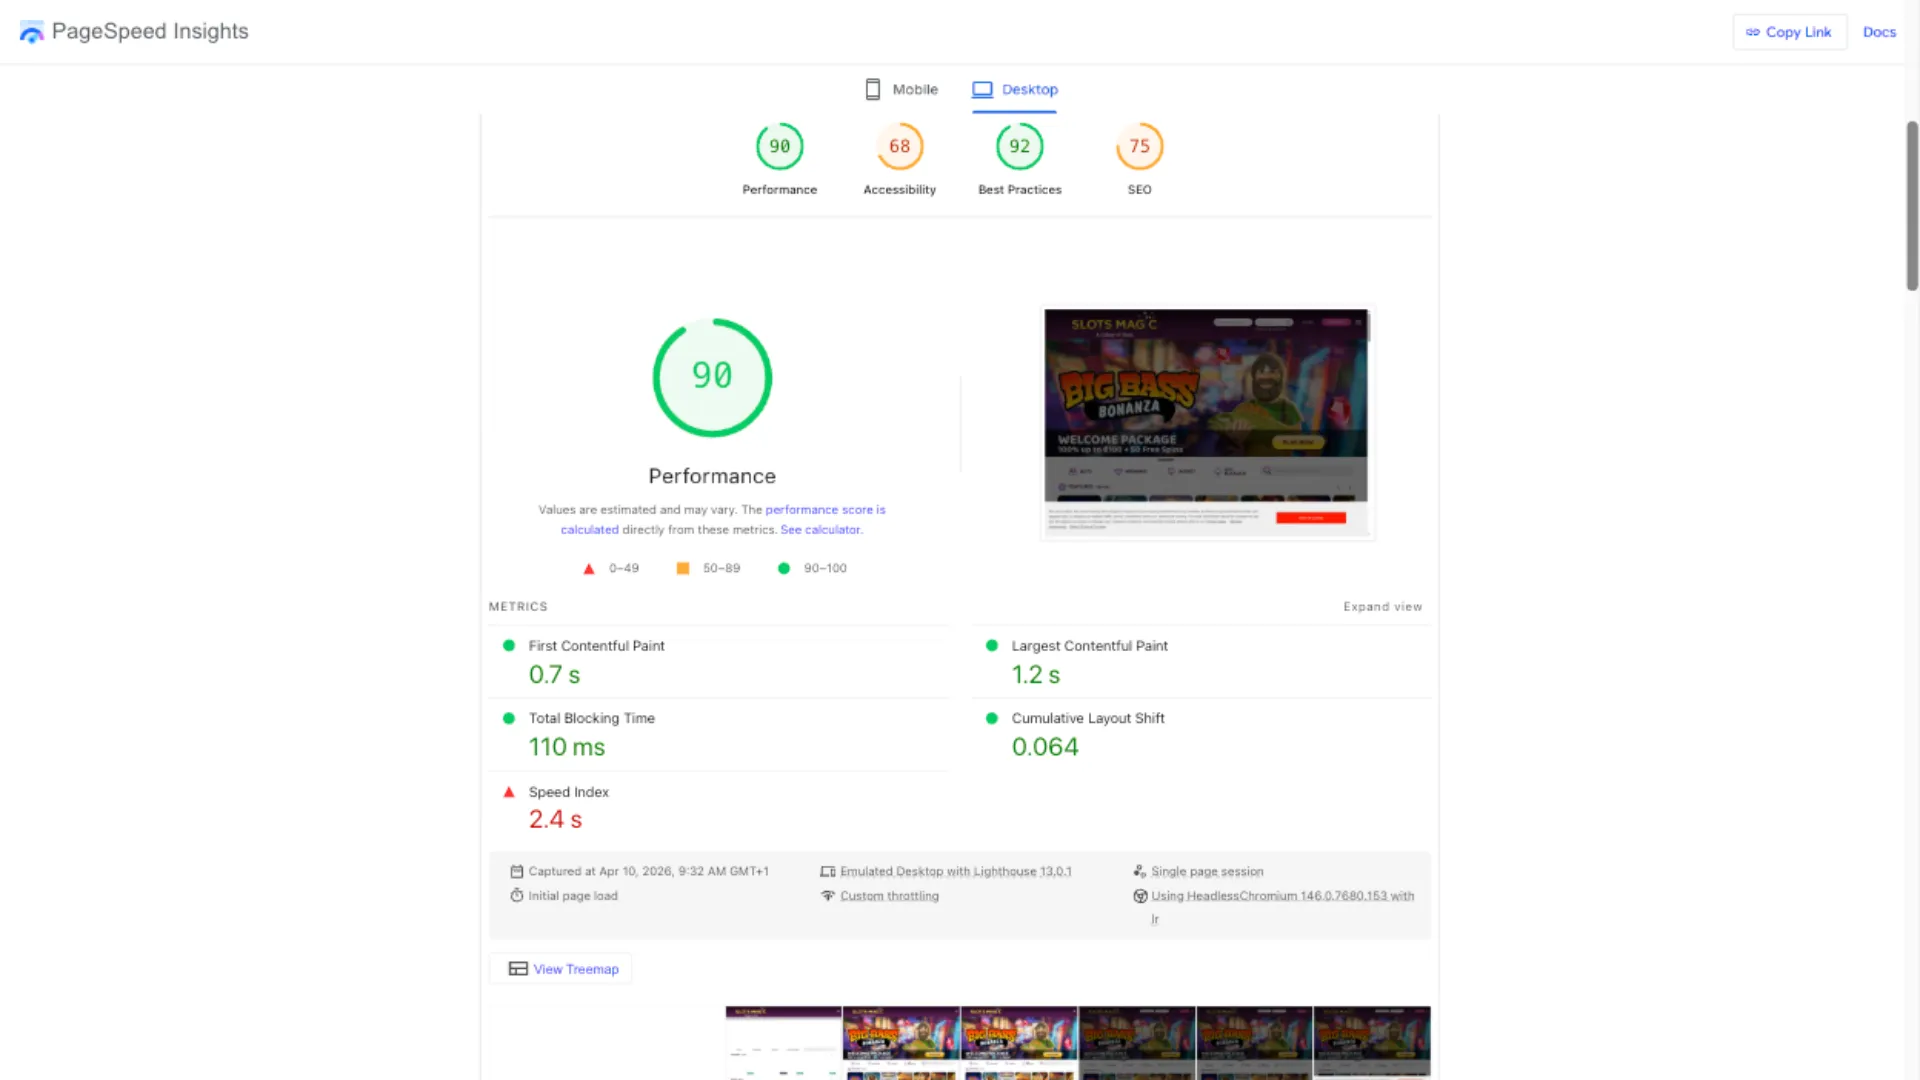Click the treemap icon in View Treemap
Image resolution: width=1920 pixels, height=1080 pixels.
click(518, 969)
